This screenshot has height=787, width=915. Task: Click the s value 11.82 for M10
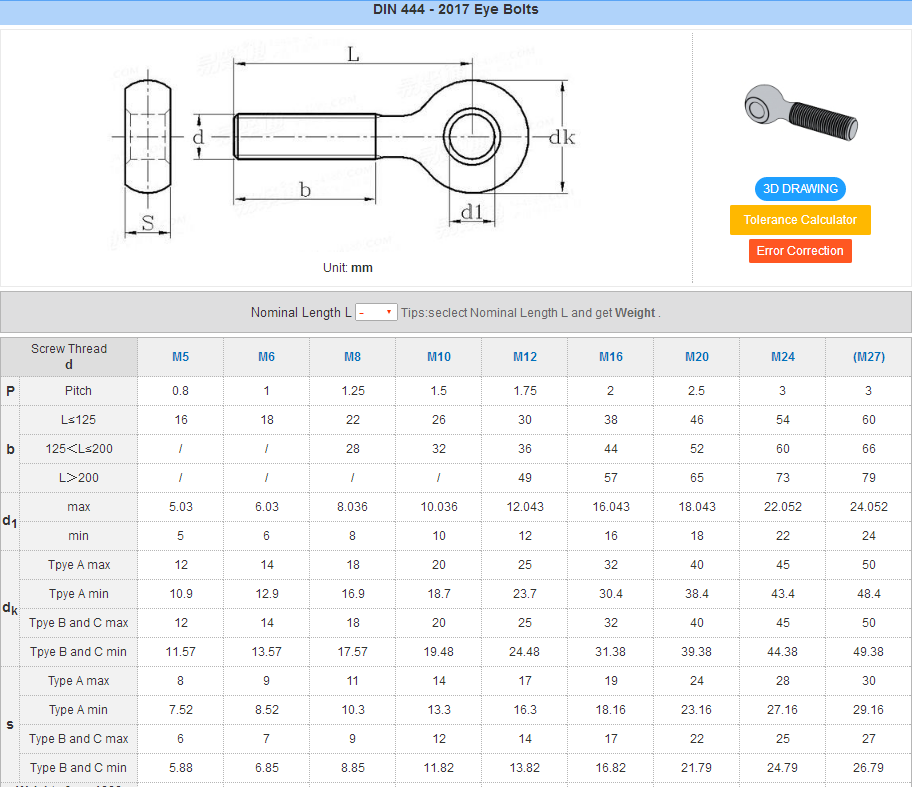439,768
